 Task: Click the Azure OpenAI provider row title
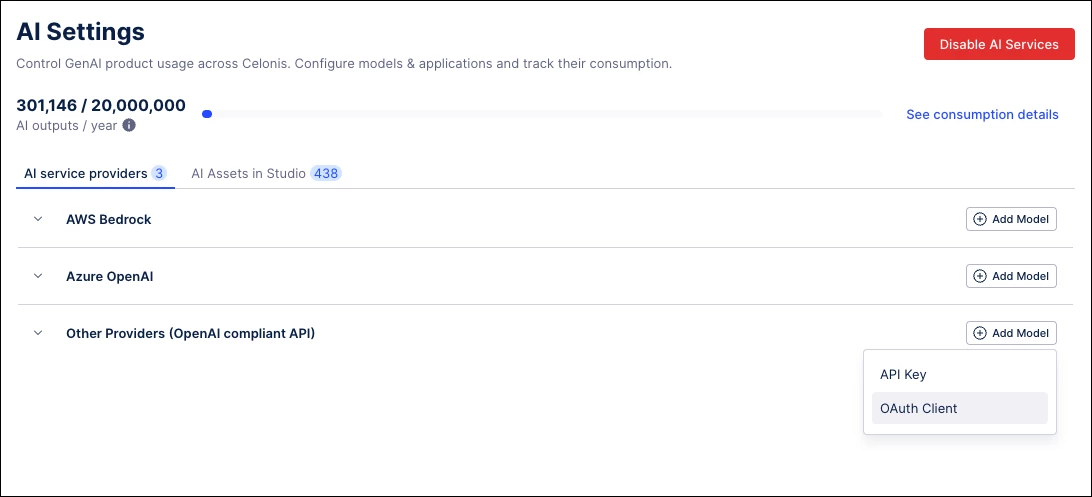(x=109, y=276)
